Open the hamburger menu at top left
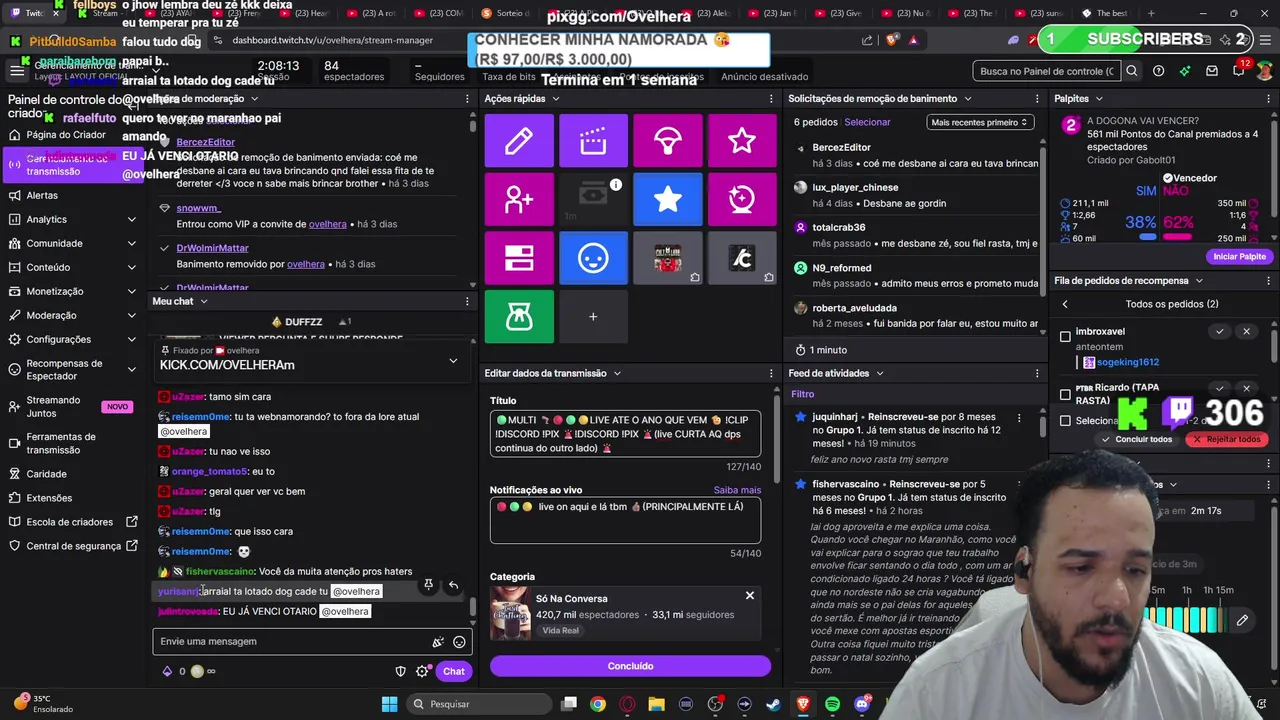 17,71
